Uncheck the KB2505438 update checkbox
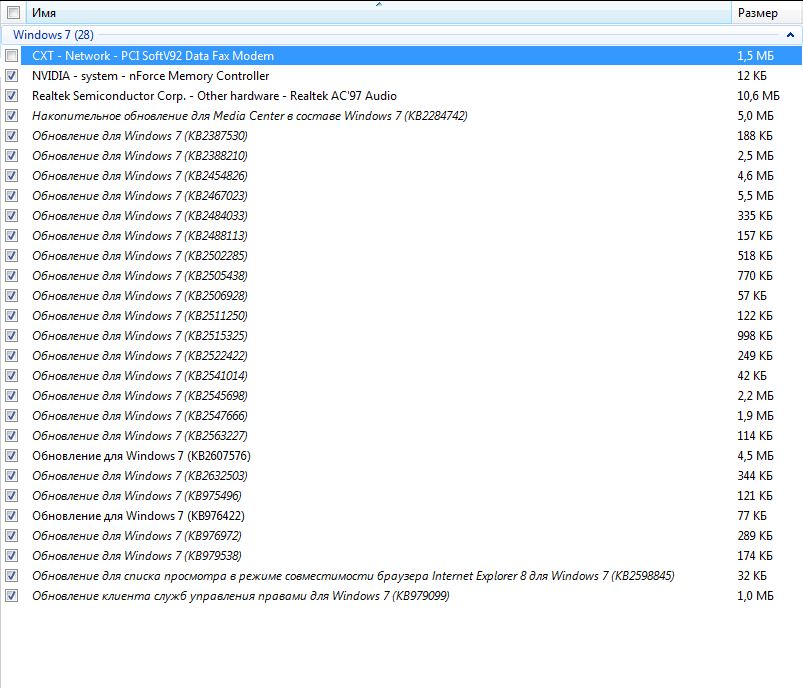The height and width of the screenshot is (688, 803). pos(11,276)
